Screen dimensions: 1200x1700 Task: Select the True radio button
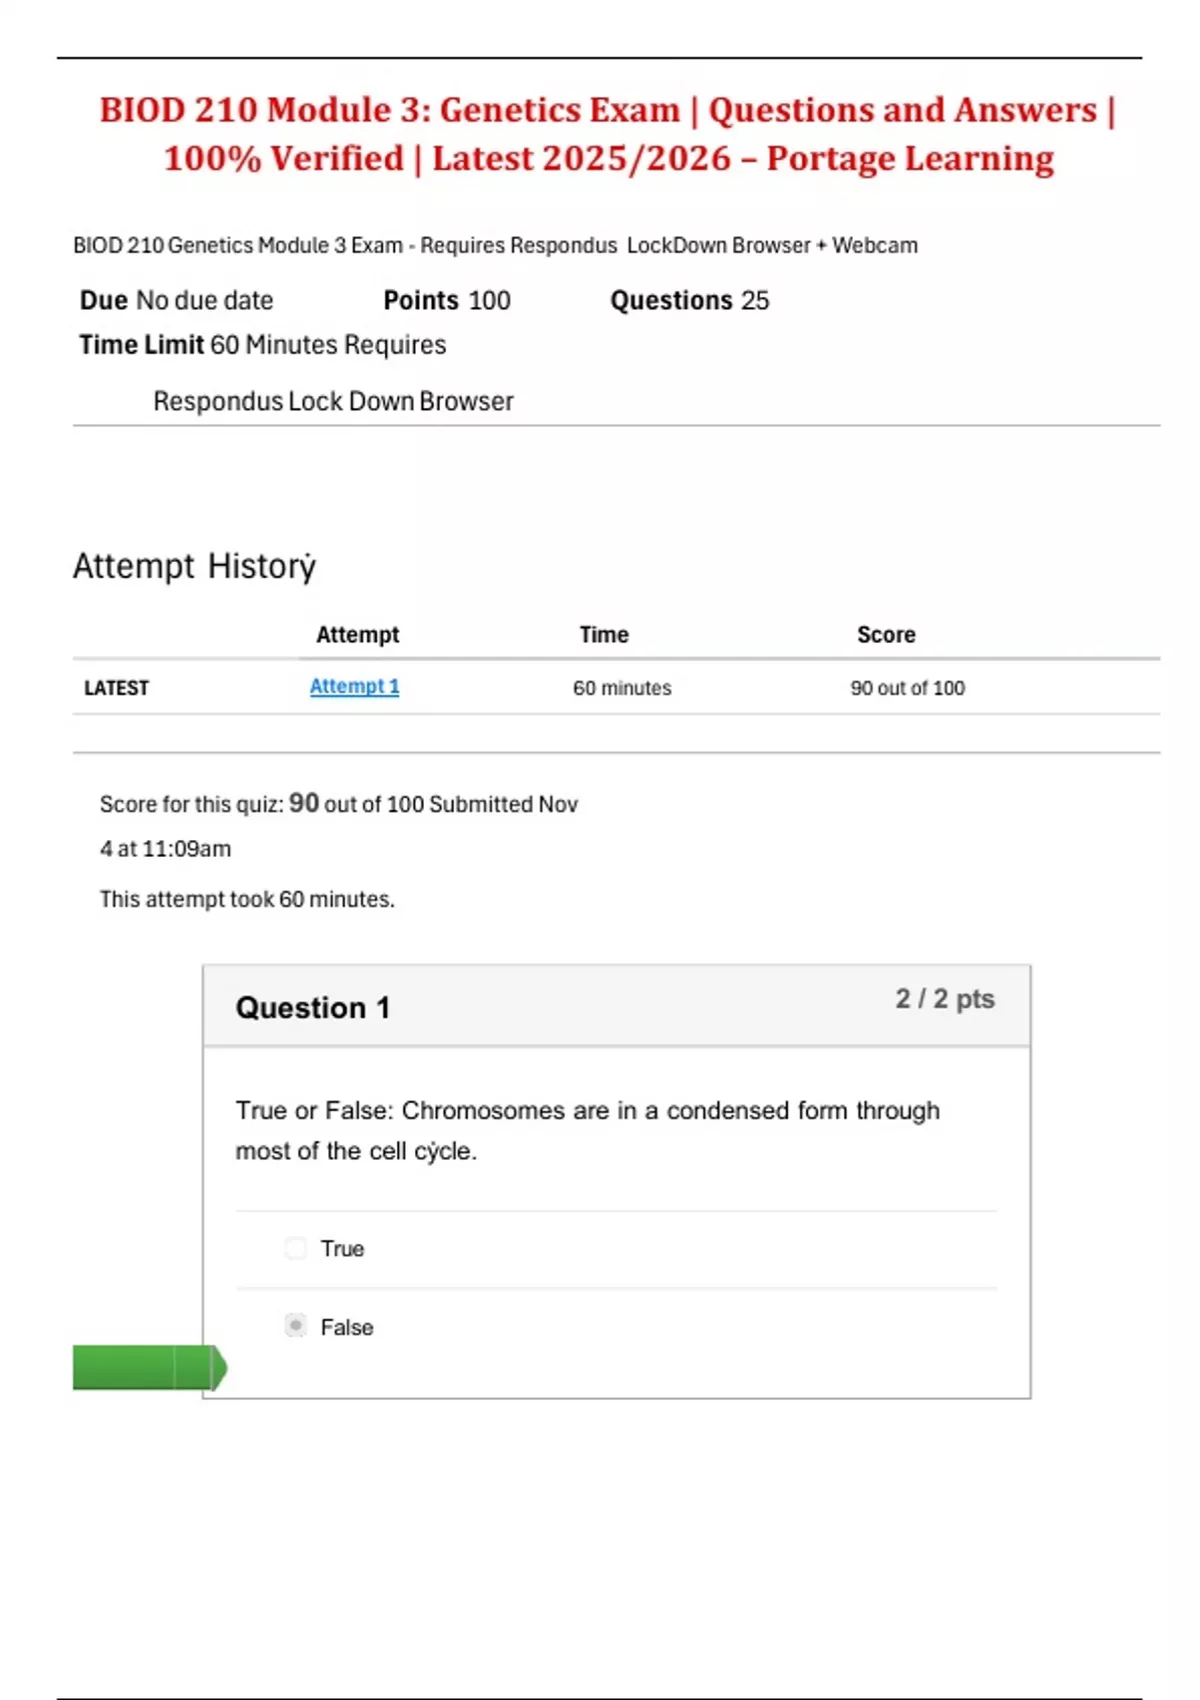[296, 1248]
